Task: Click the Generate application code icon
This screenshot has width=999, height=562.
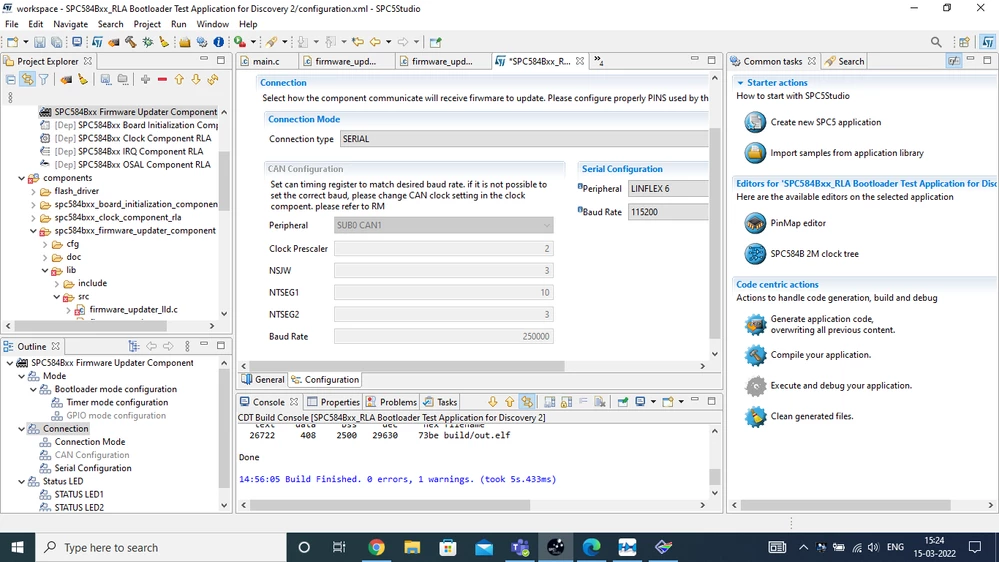Action: point(755,324)
